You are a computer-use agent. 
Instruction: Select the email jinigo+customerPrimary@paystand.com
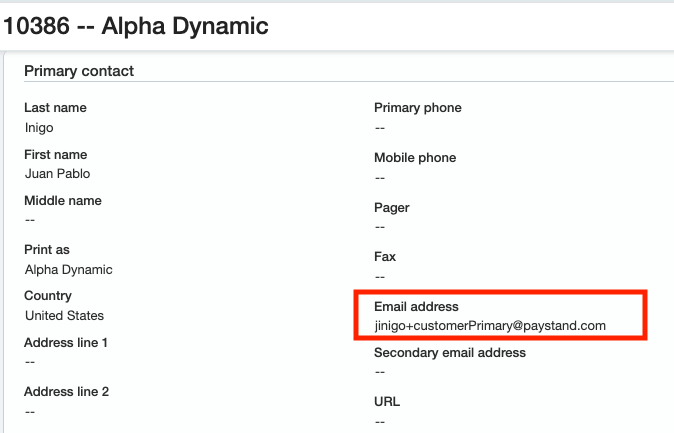coord(490,326)
